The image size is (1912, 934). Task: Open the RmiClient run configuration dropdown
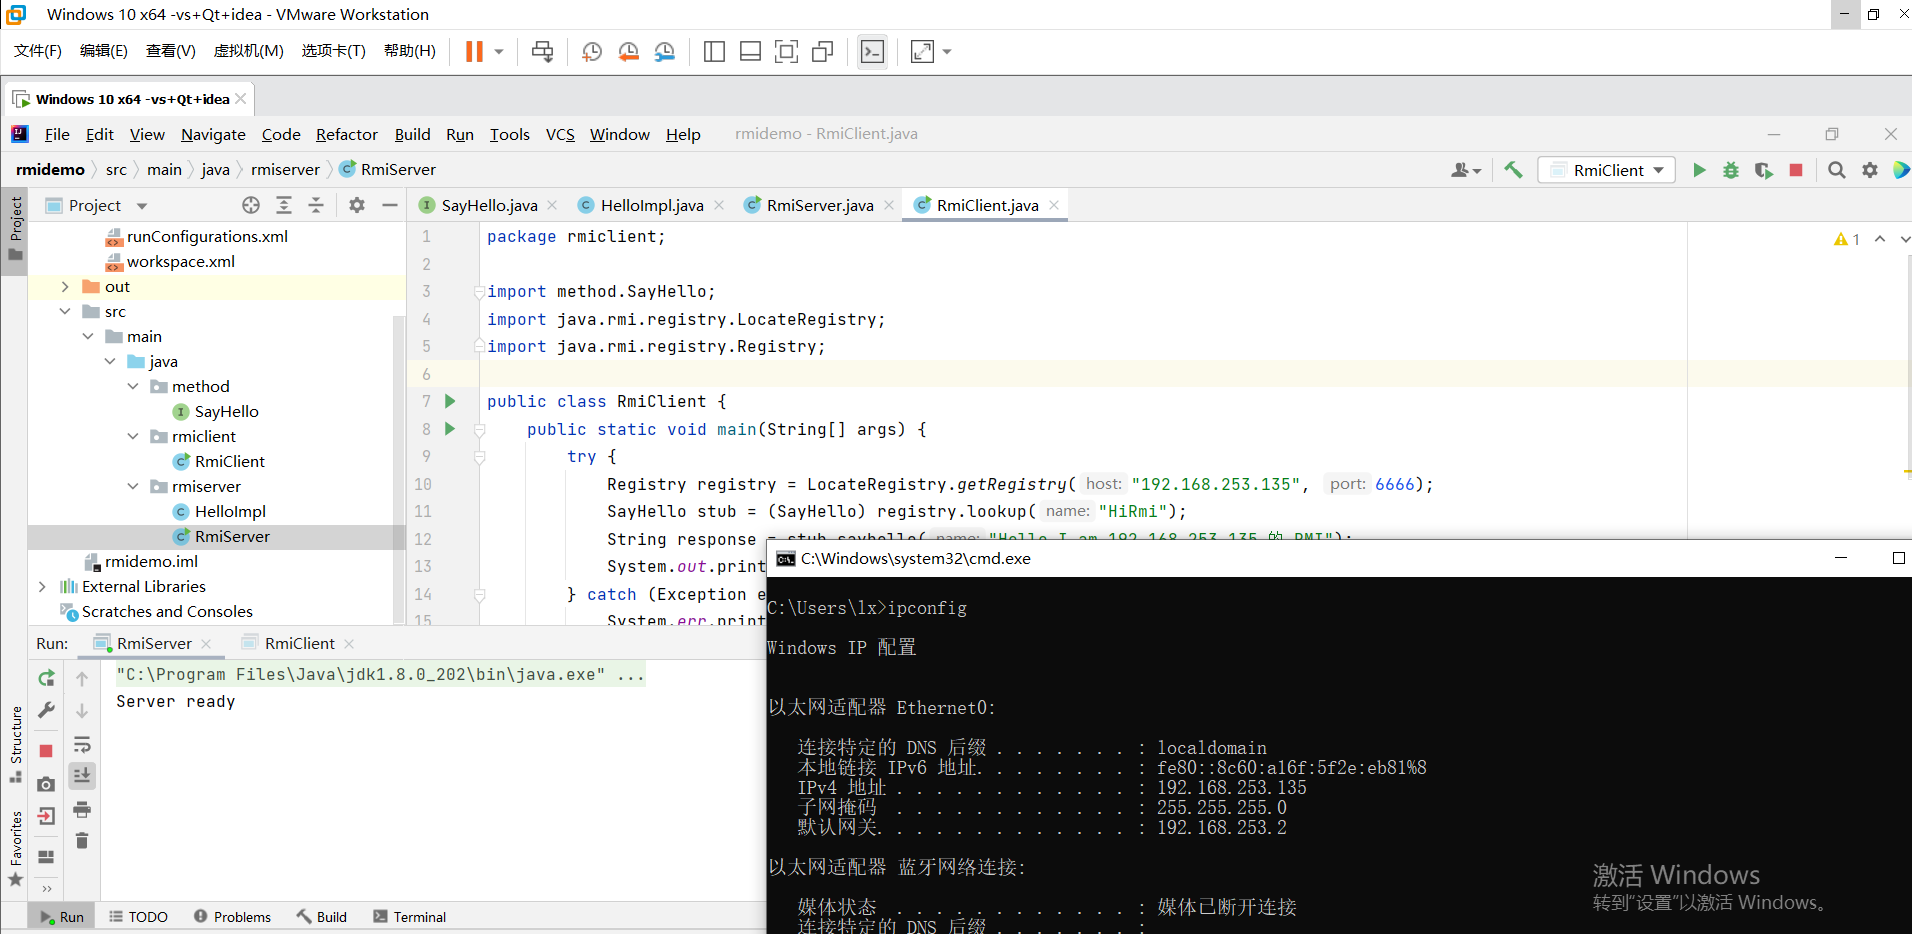(1606, 170)
